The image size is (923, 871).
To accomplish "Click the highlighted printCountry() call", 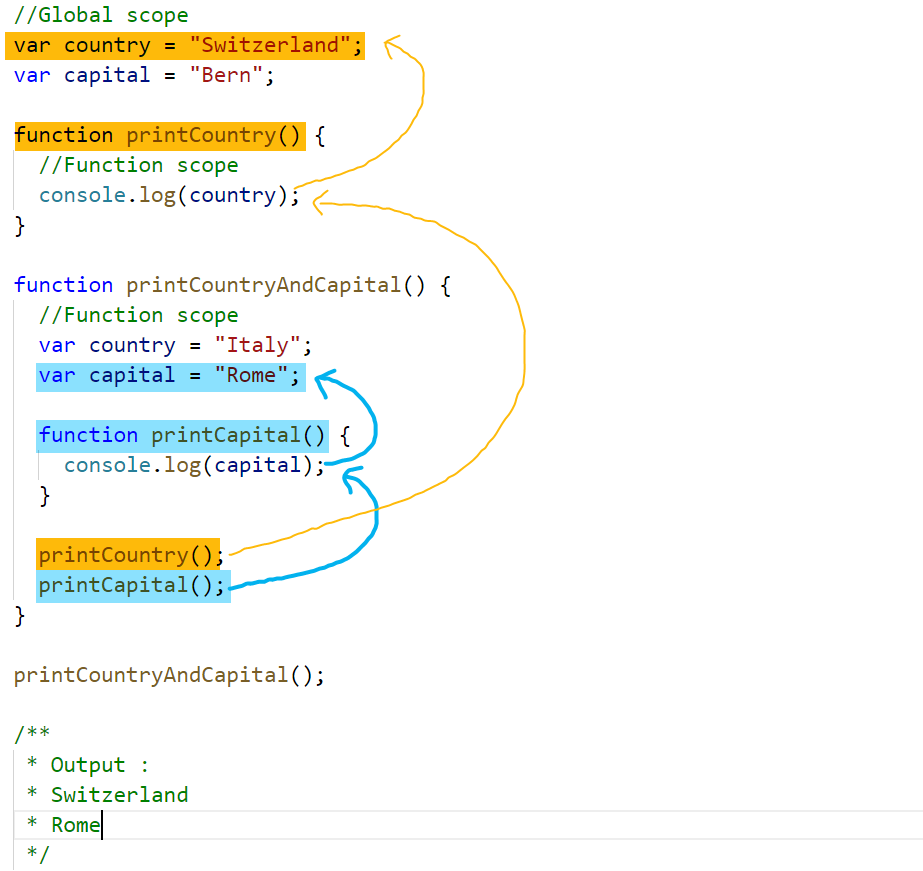I will click(x=128, y=554).
